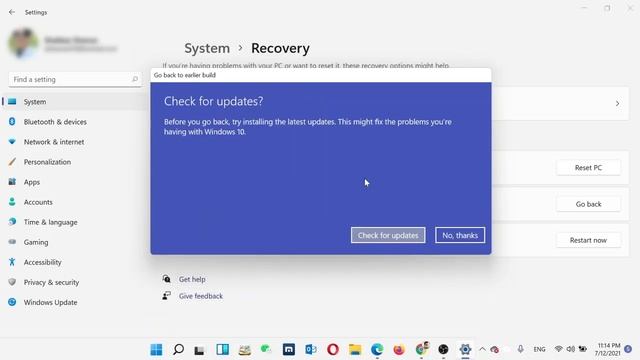Viewport: 640px width, 360px height.
Task: Open the notification center badge
Action: (x=629, y=349)
